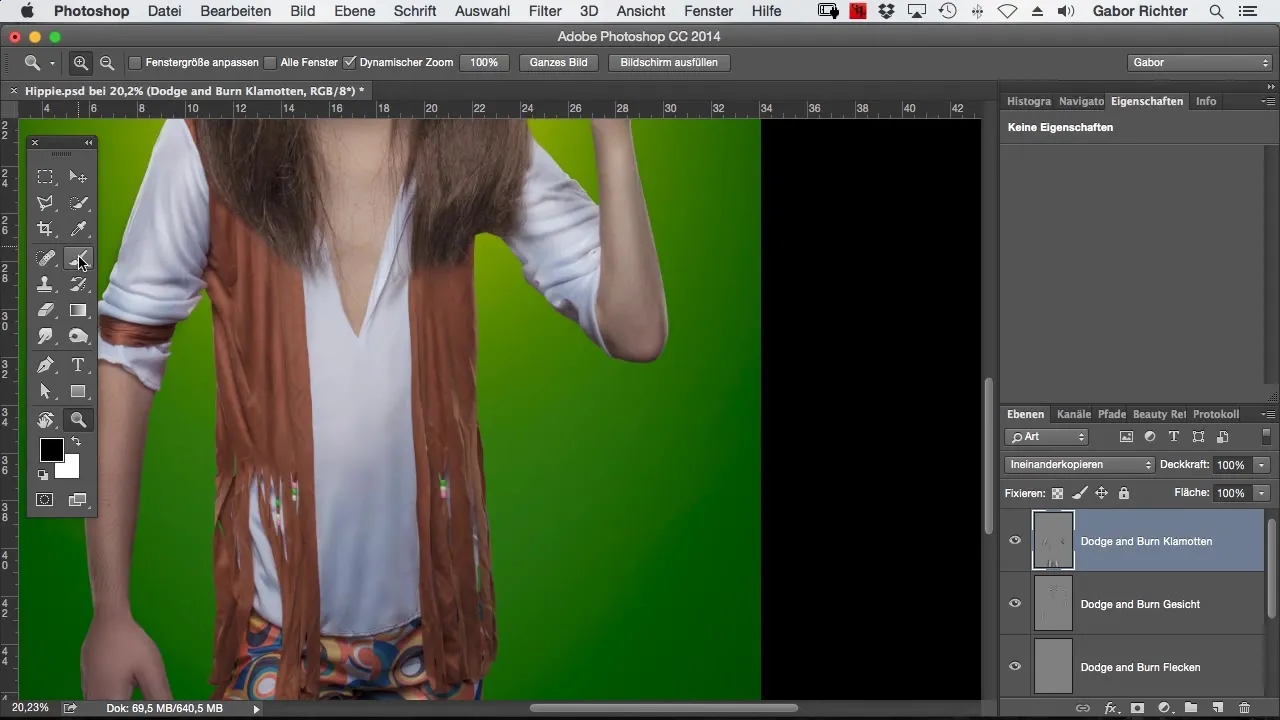Filter layers by smart objects
The height and width of the screenshot is (720, 1280).
1222,437
